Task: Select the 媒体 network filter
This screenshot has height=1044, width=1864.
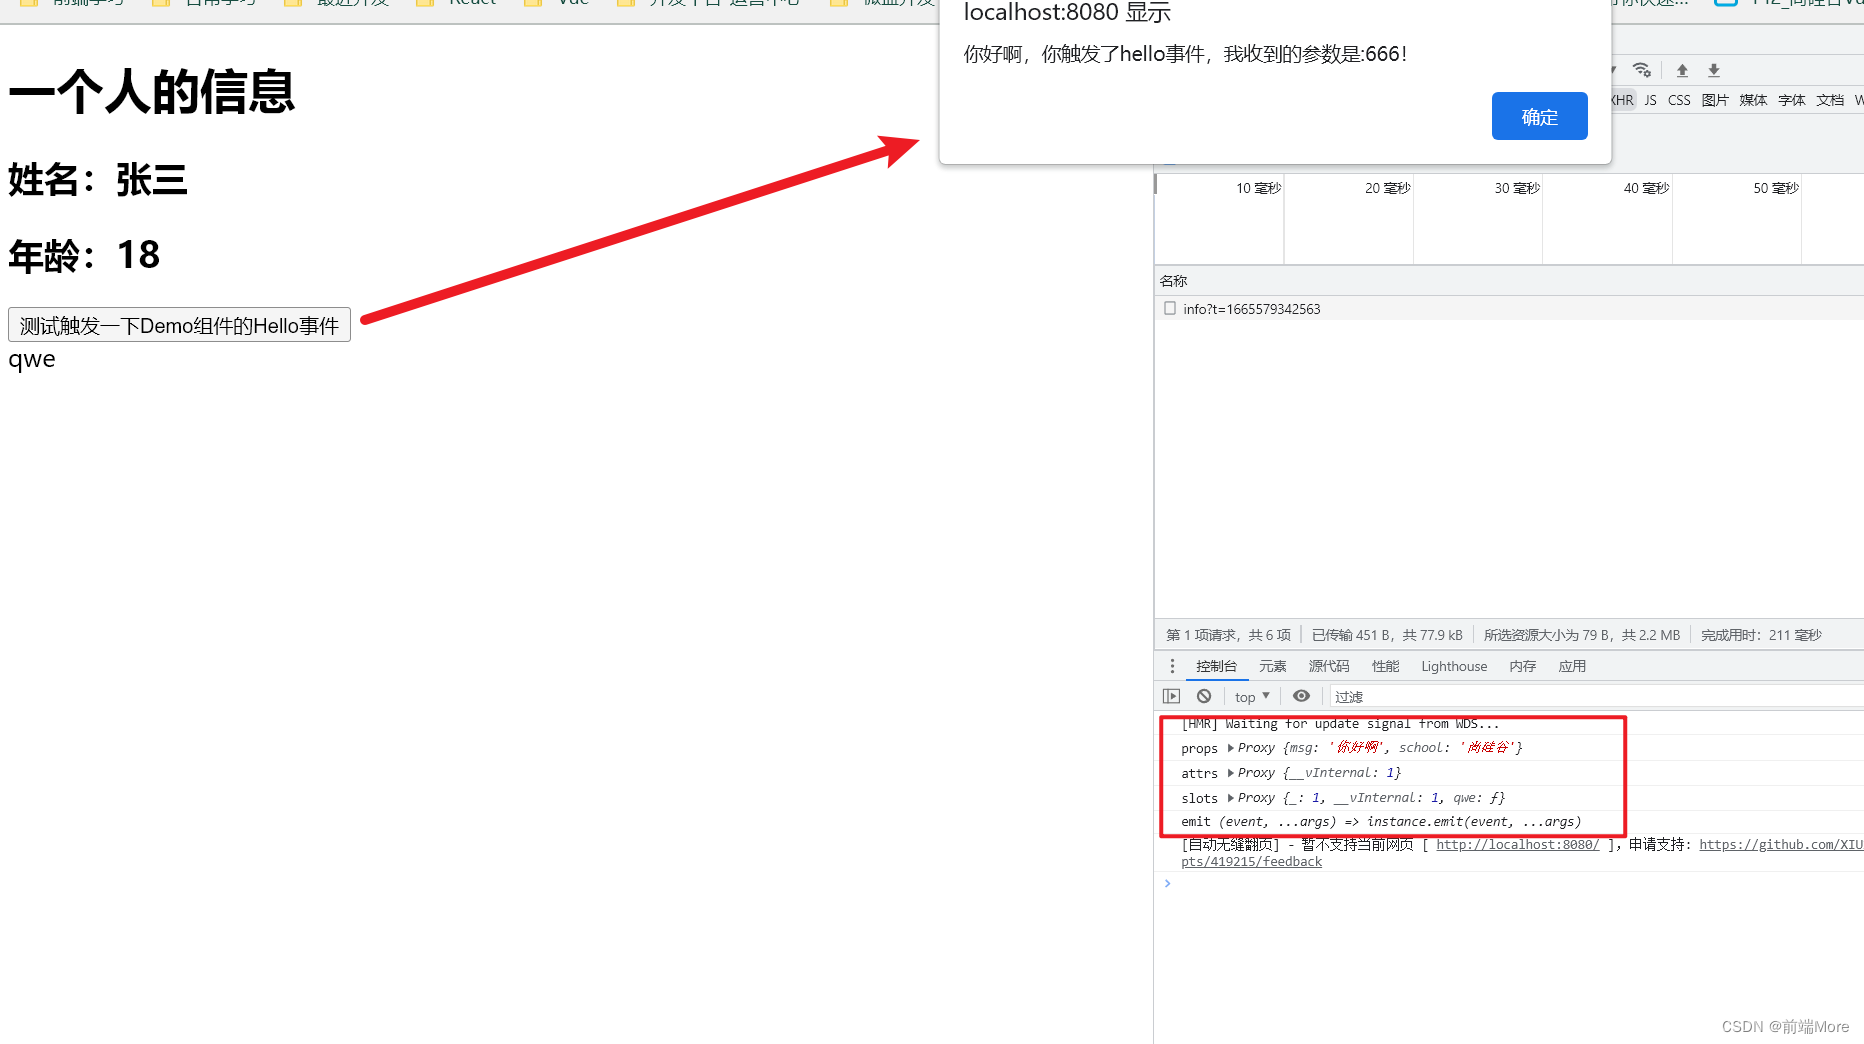Action: (x=1753, y=100)
